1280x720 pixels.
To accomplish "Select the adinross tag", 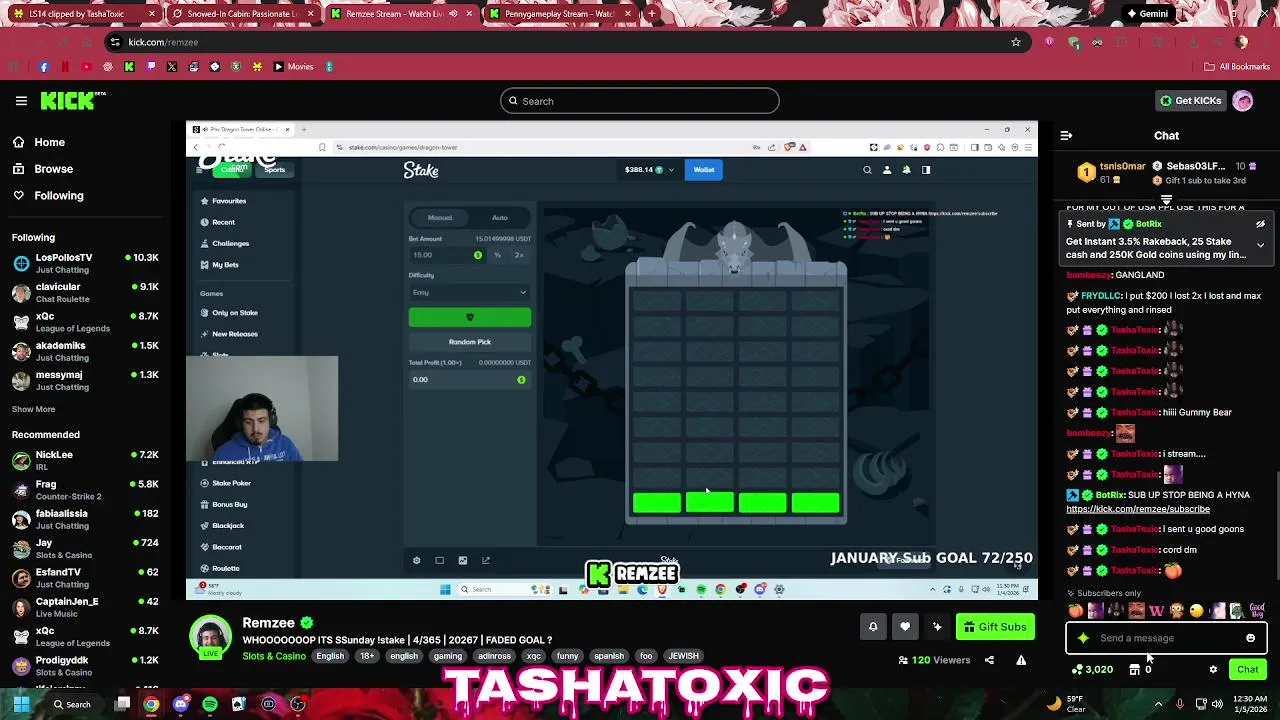I will (494, 656).
